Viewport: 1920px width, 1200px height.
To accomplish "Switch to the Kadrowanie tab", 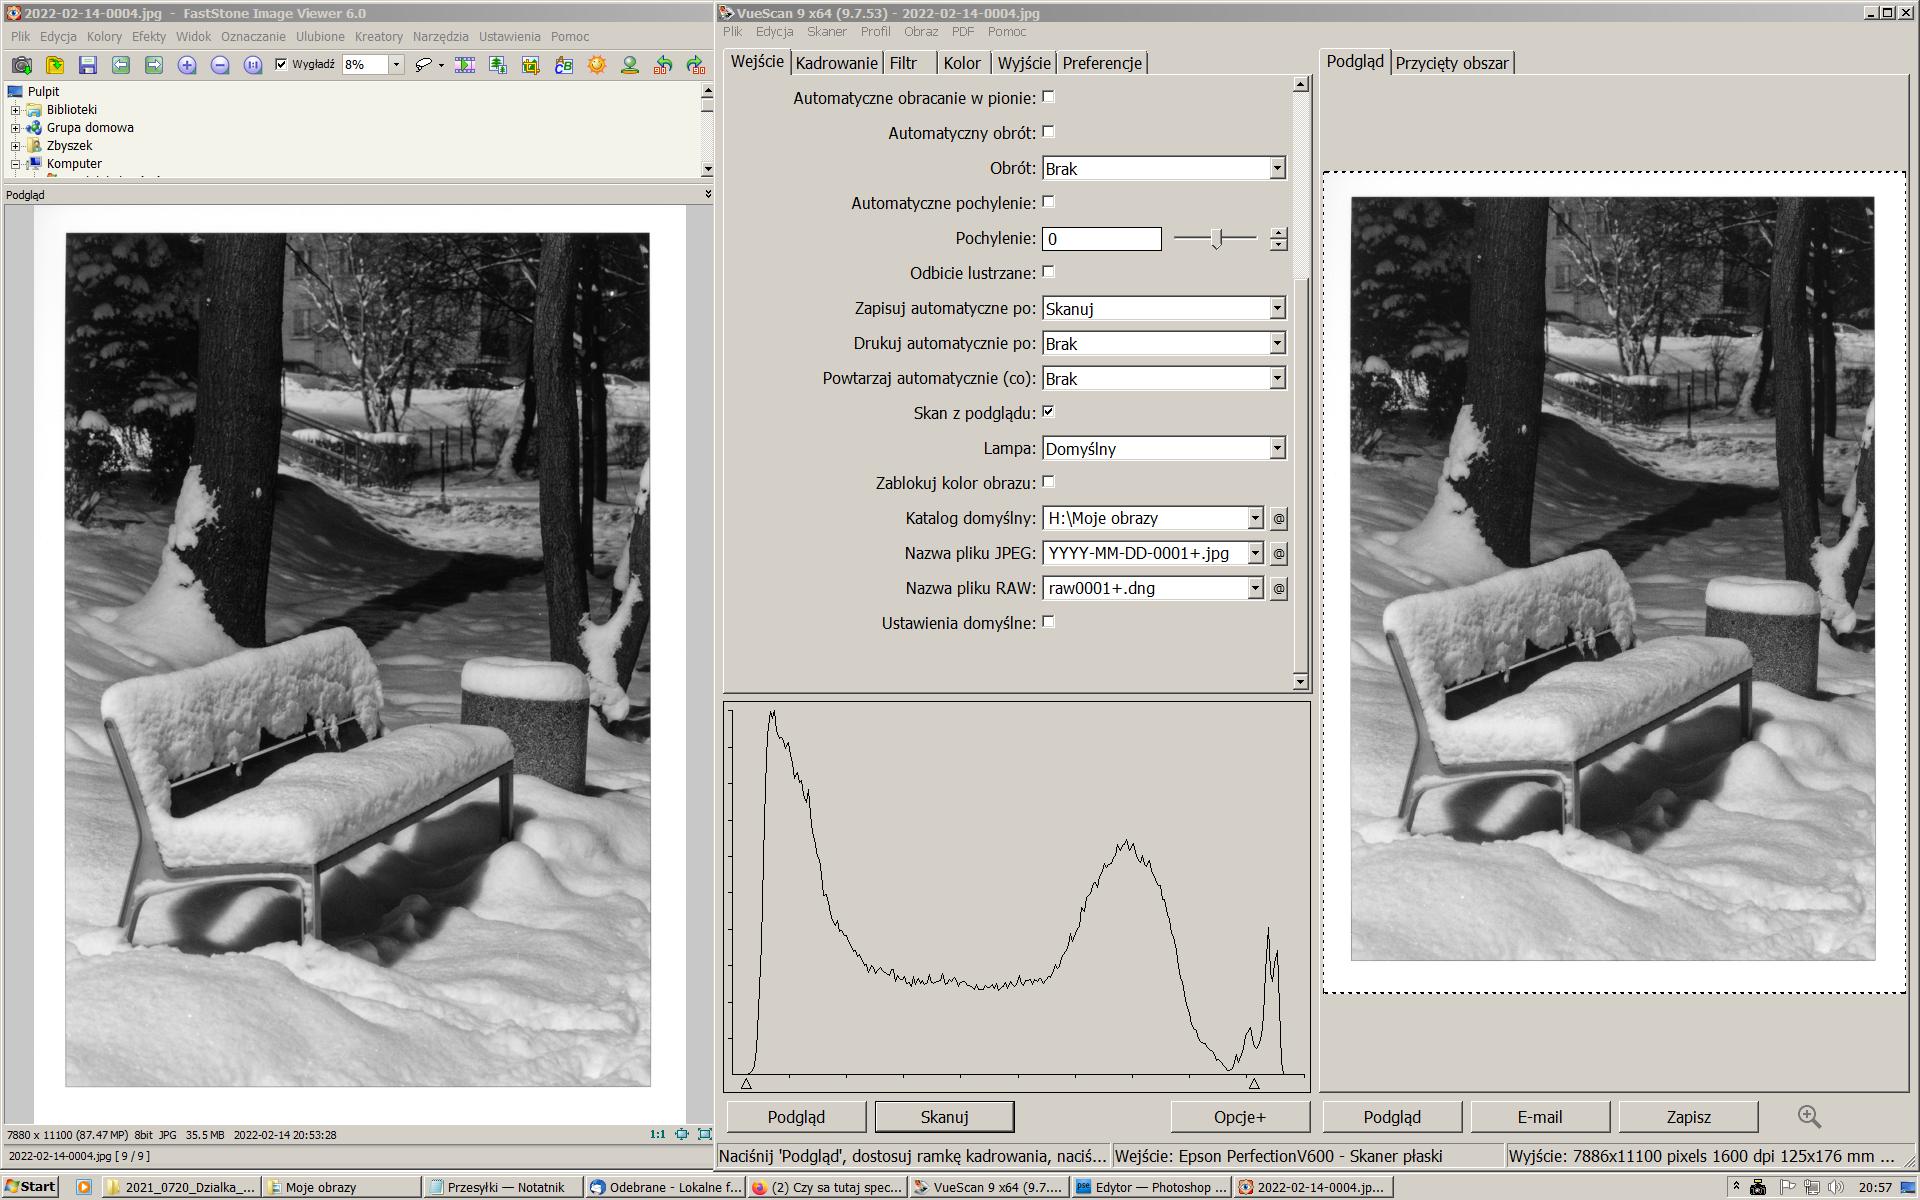I will tap(836, 63).
